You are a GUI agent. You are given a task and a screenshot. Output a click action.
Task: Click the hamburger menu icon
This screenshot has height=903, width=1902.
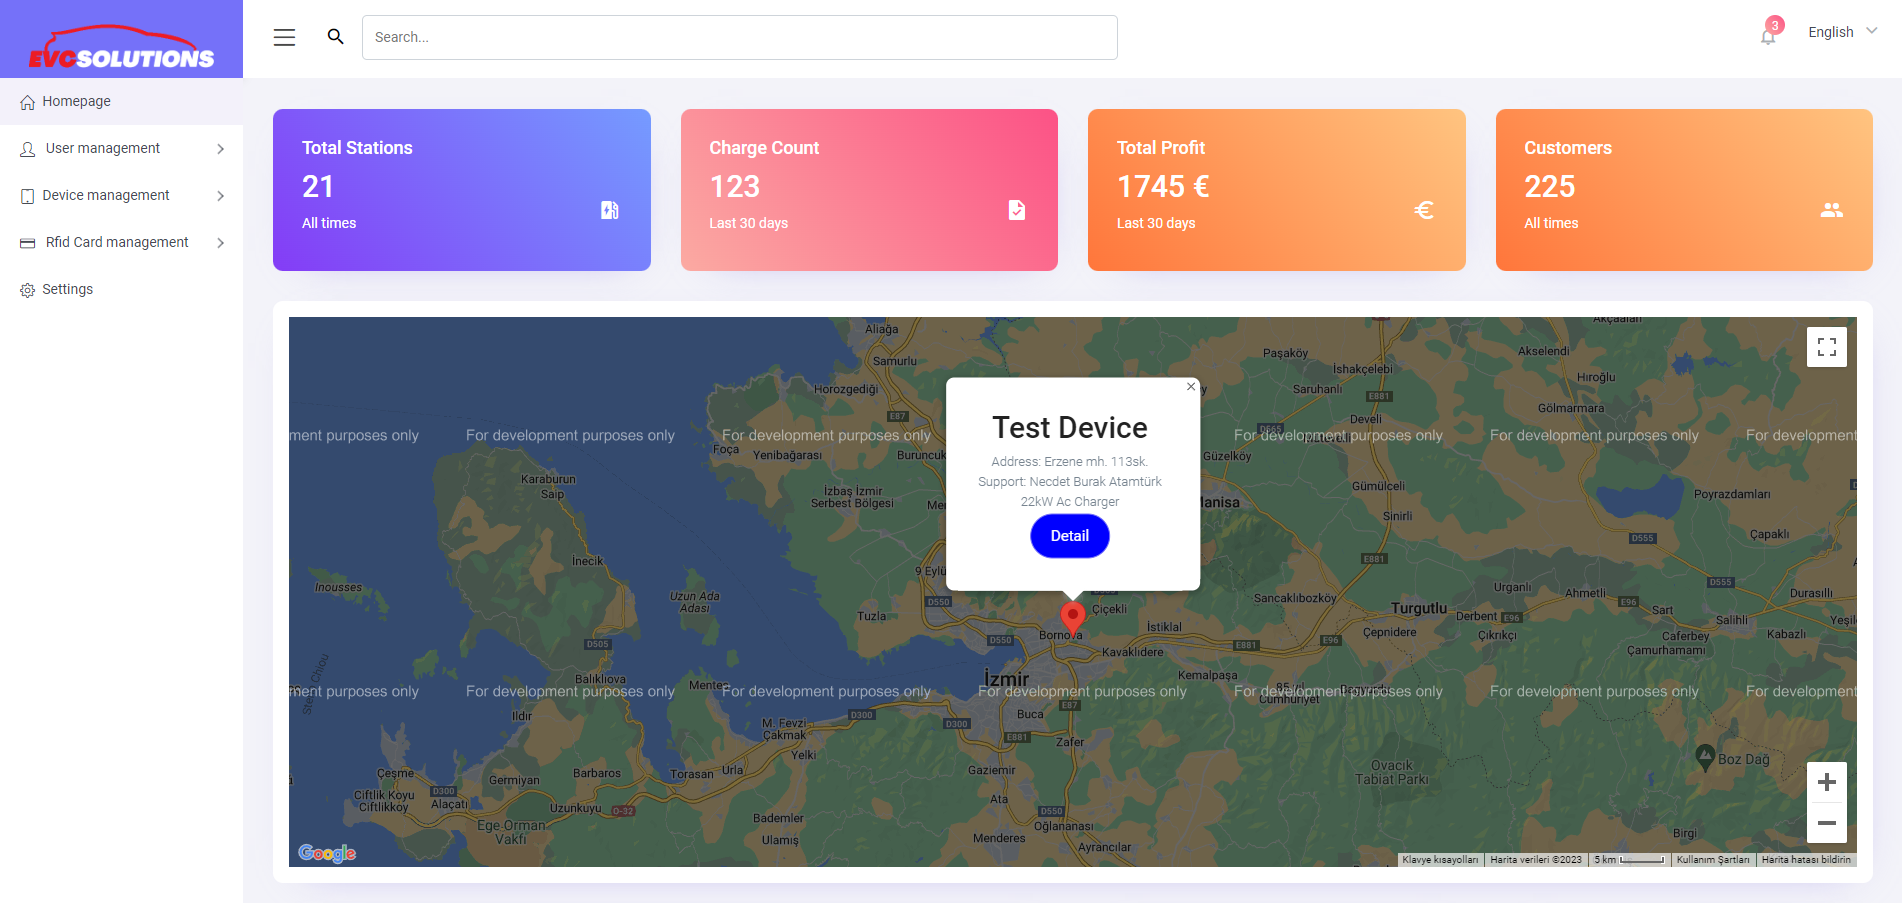[284, 37]
